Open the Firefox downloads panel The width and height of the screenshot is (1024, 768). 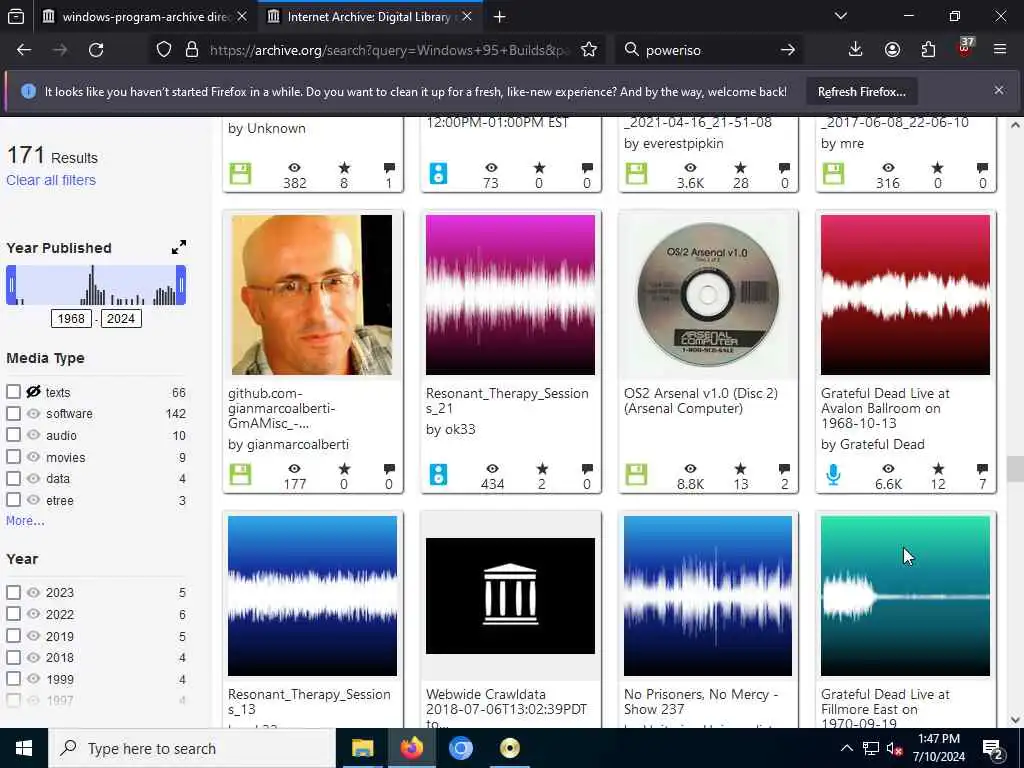[855, 50]
